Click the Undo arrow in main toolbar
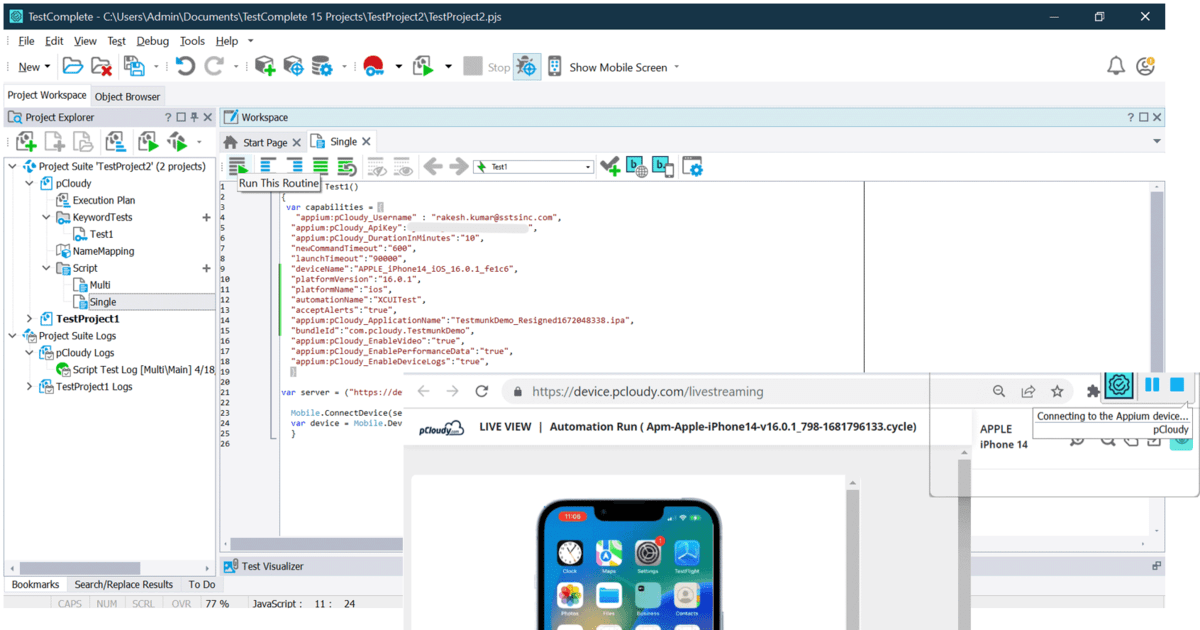The image size is (1200, 630). (x=185, y=67)
